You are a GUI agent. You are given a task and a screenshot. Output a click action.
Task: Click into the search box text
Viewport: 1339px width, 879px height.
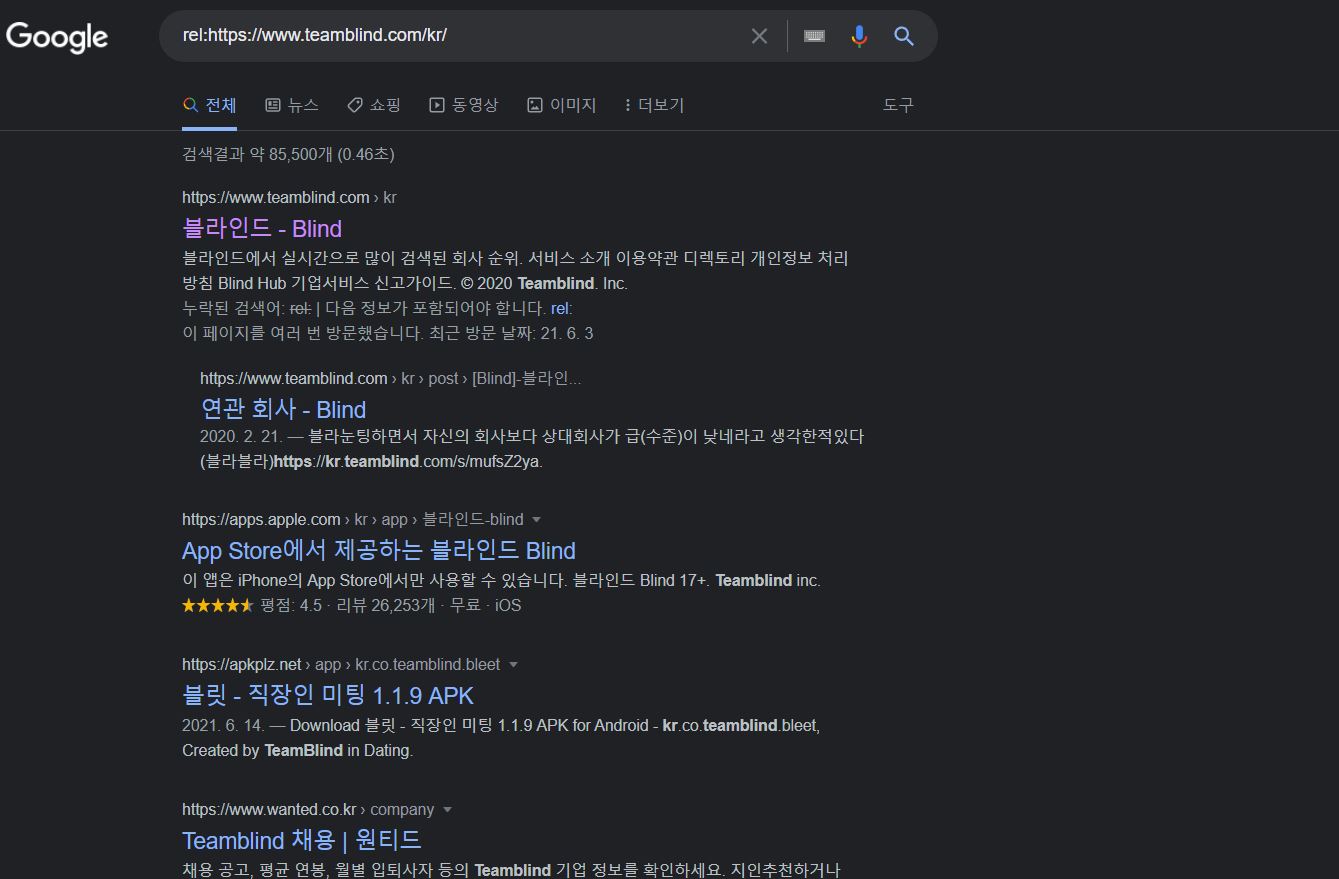click(314, 35)
